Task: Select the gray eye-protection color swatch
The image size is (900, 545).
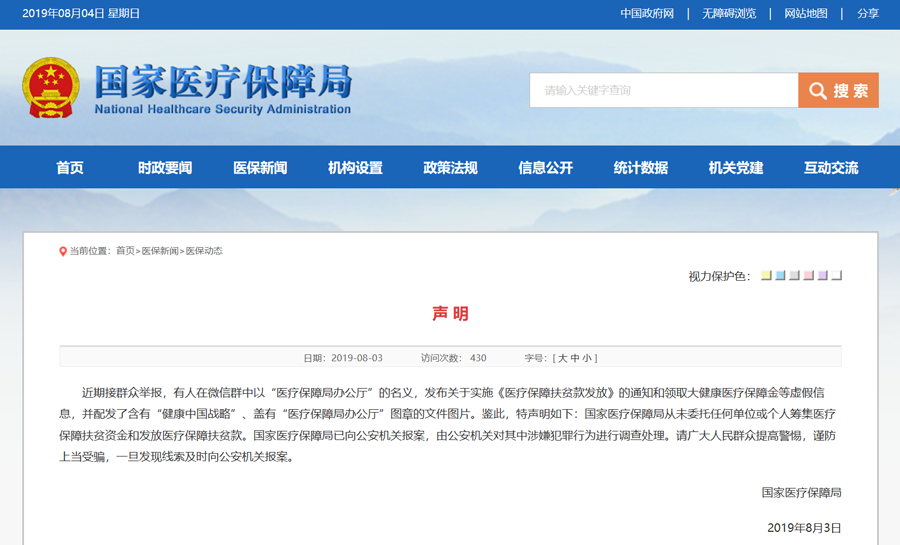Action: point(794,275)
